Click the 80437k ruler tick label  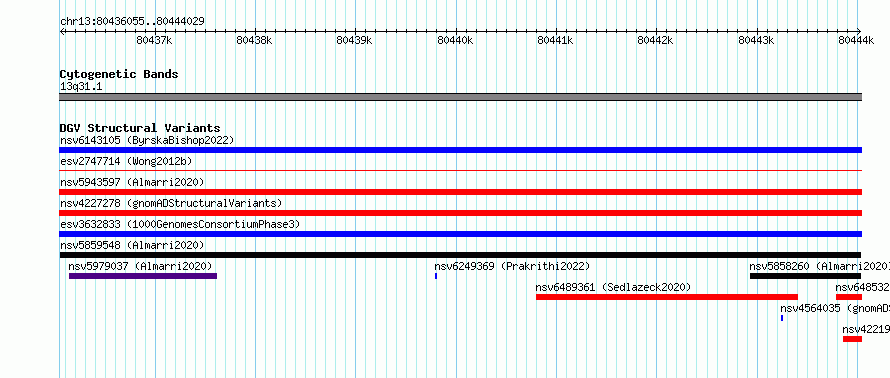[154, 40]
